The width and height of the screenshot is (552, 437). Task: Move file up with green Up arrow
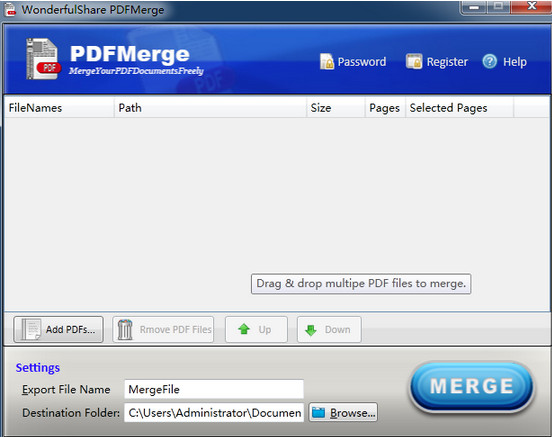pos(256,329)
